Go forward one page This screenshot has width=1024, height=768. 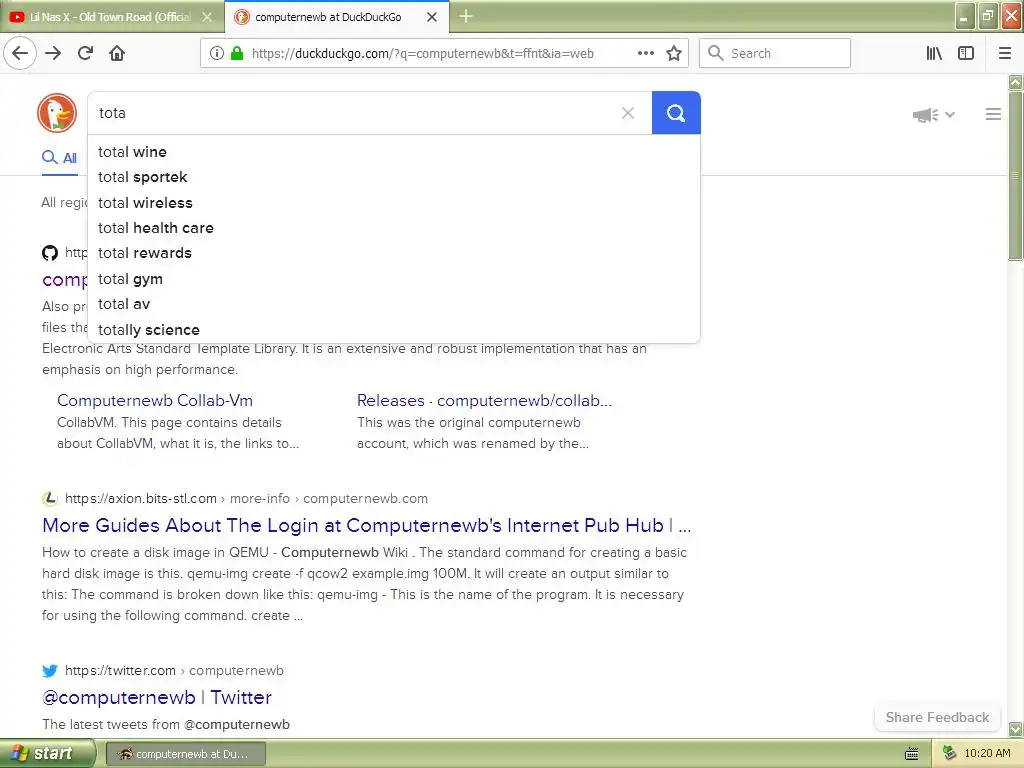(x=53, y=53)
